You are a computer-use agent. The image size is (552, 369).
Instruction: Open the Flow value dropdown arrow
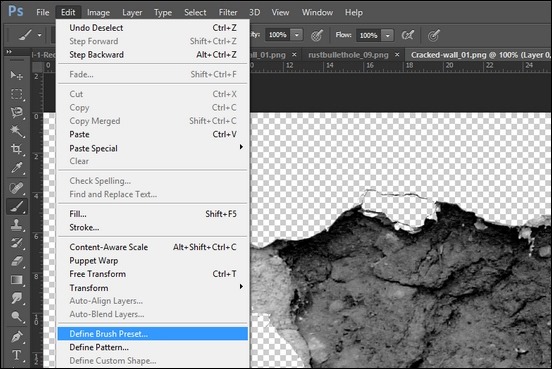tap(388, 35)
